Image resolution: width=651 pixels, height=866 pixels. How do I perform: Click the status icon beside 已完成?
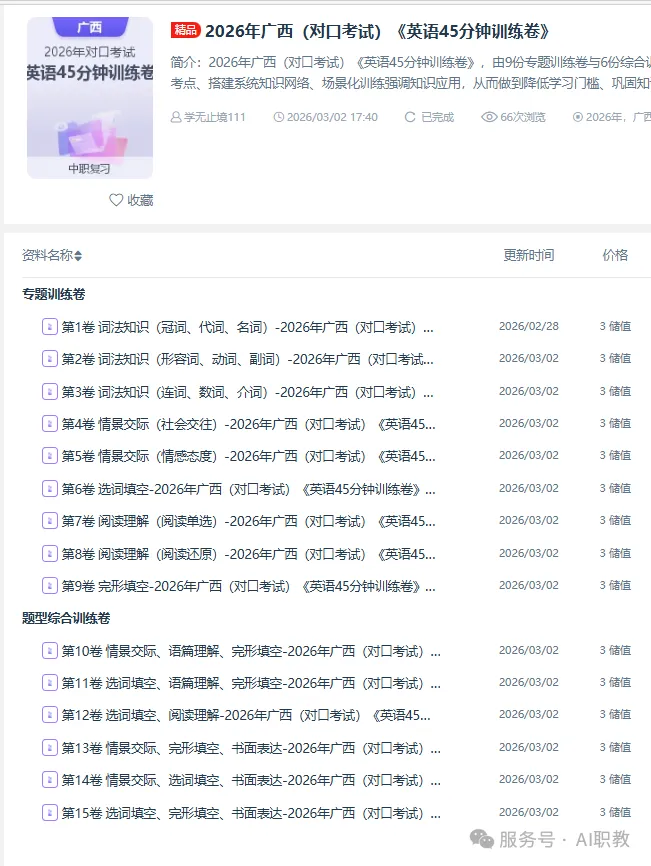tap(410, 117)
